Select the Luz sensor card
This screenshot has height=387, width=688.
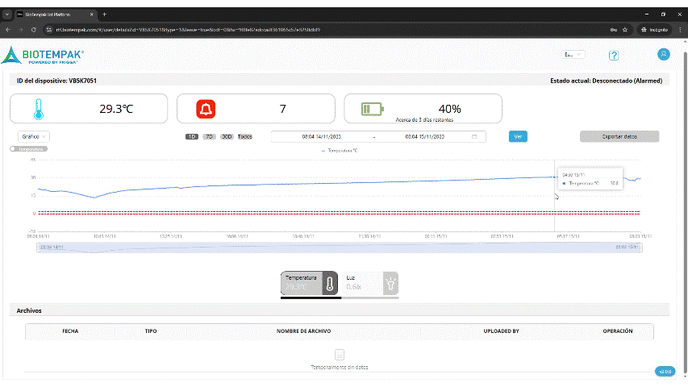[x=370, y=283]
